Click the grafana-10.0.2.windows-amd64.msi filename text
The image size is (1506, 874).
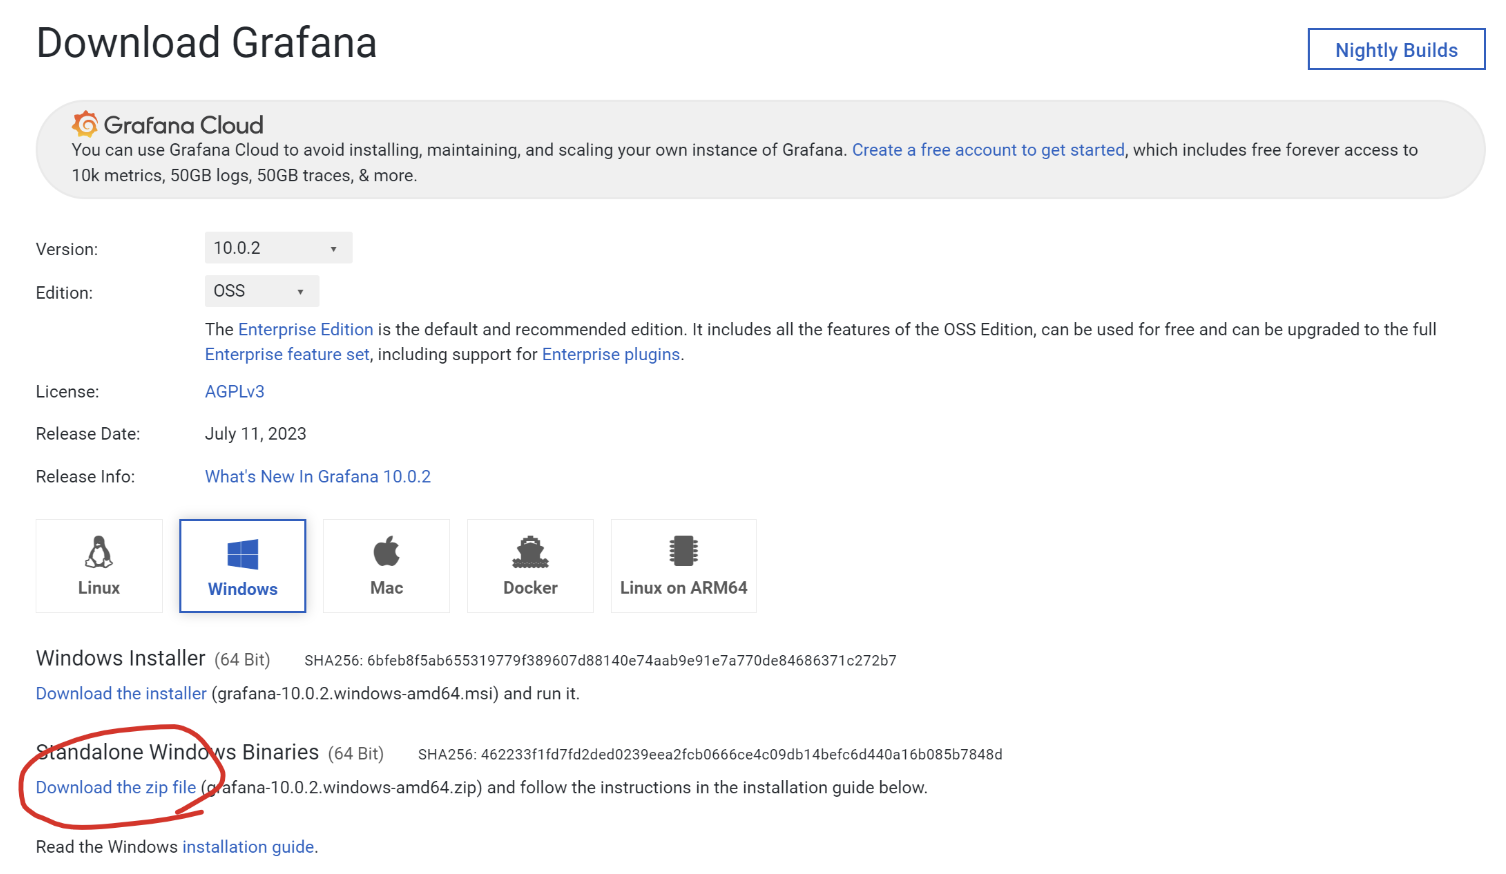[355, 694]
